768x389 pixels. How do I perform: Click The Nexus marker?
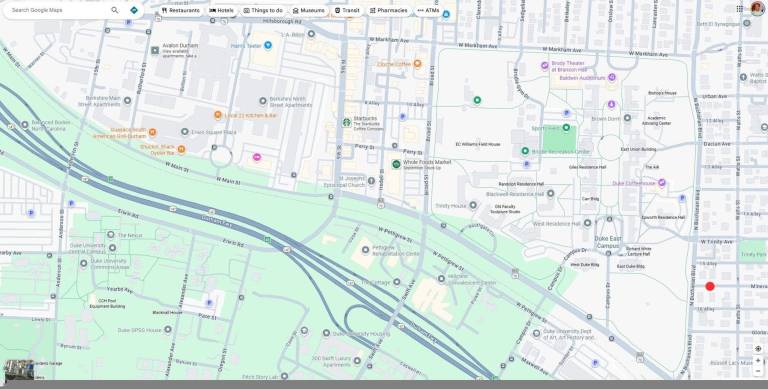(111, 235)
